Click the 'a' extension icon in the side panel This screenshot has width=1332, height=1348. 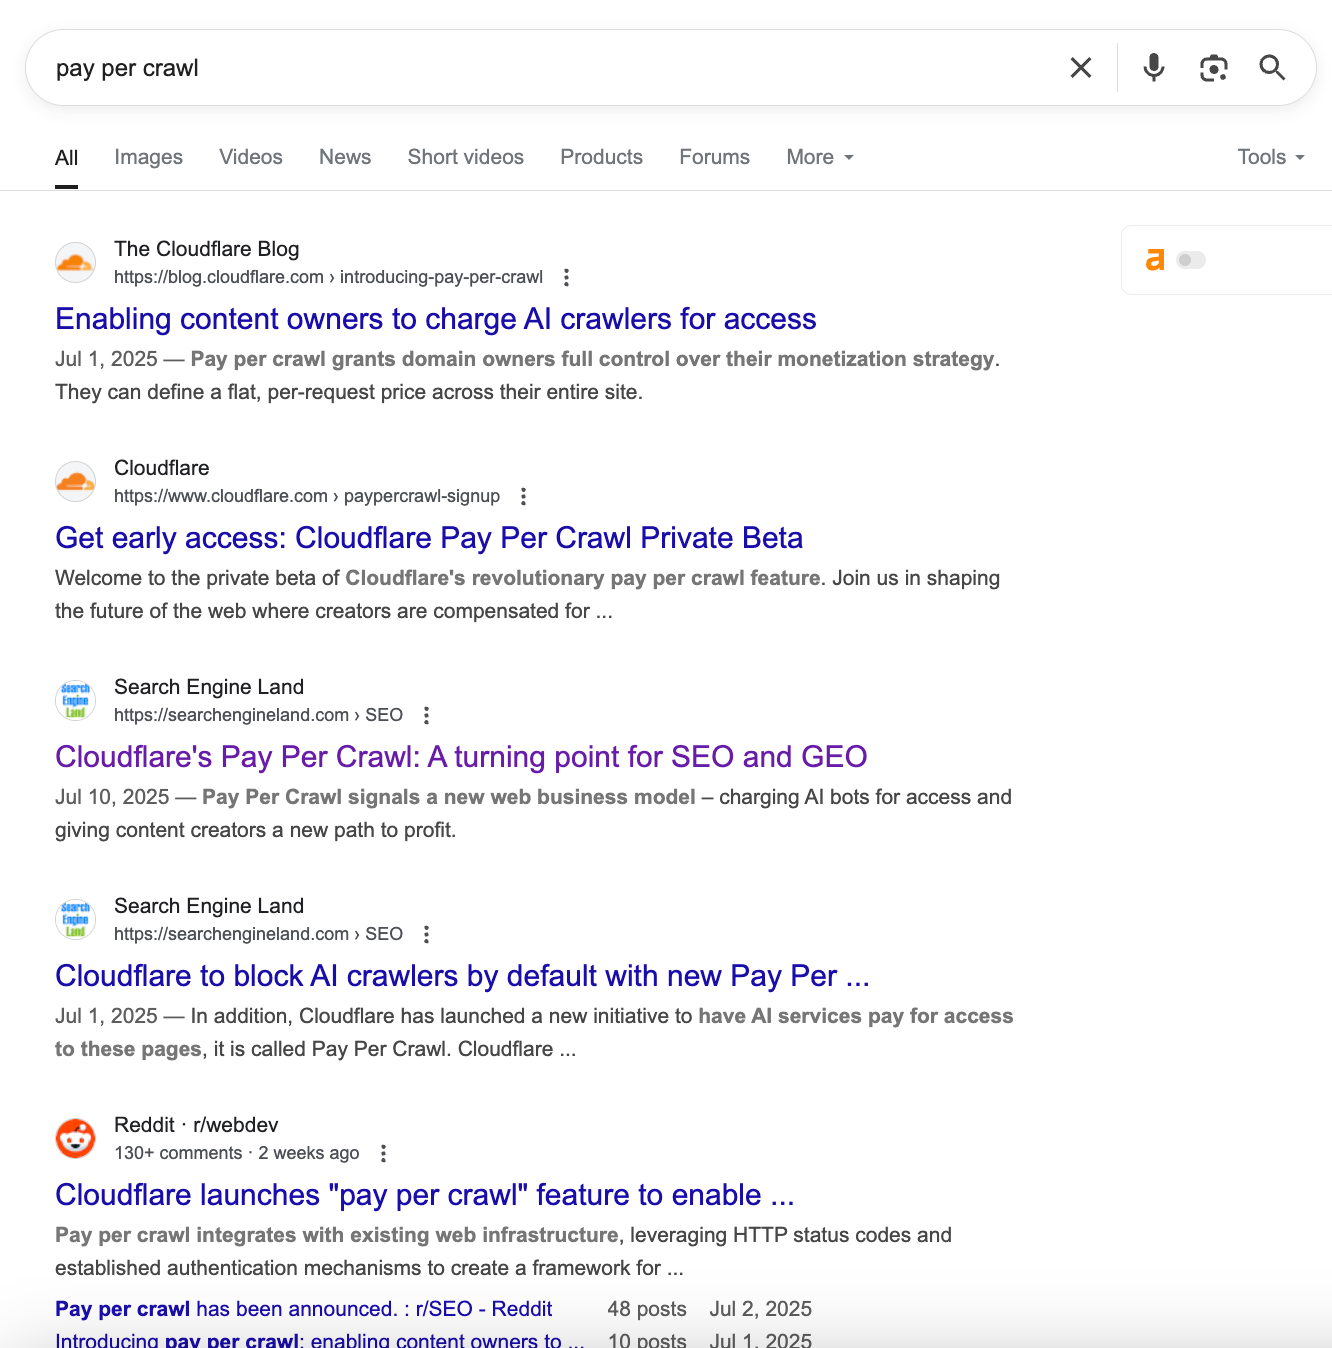[1156, 259]
